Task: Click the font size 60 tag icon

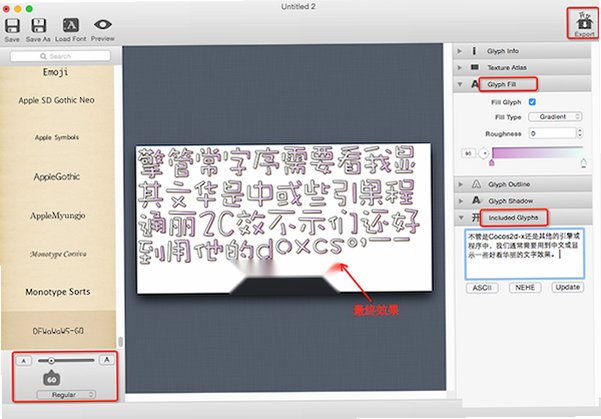Action: 52,378
